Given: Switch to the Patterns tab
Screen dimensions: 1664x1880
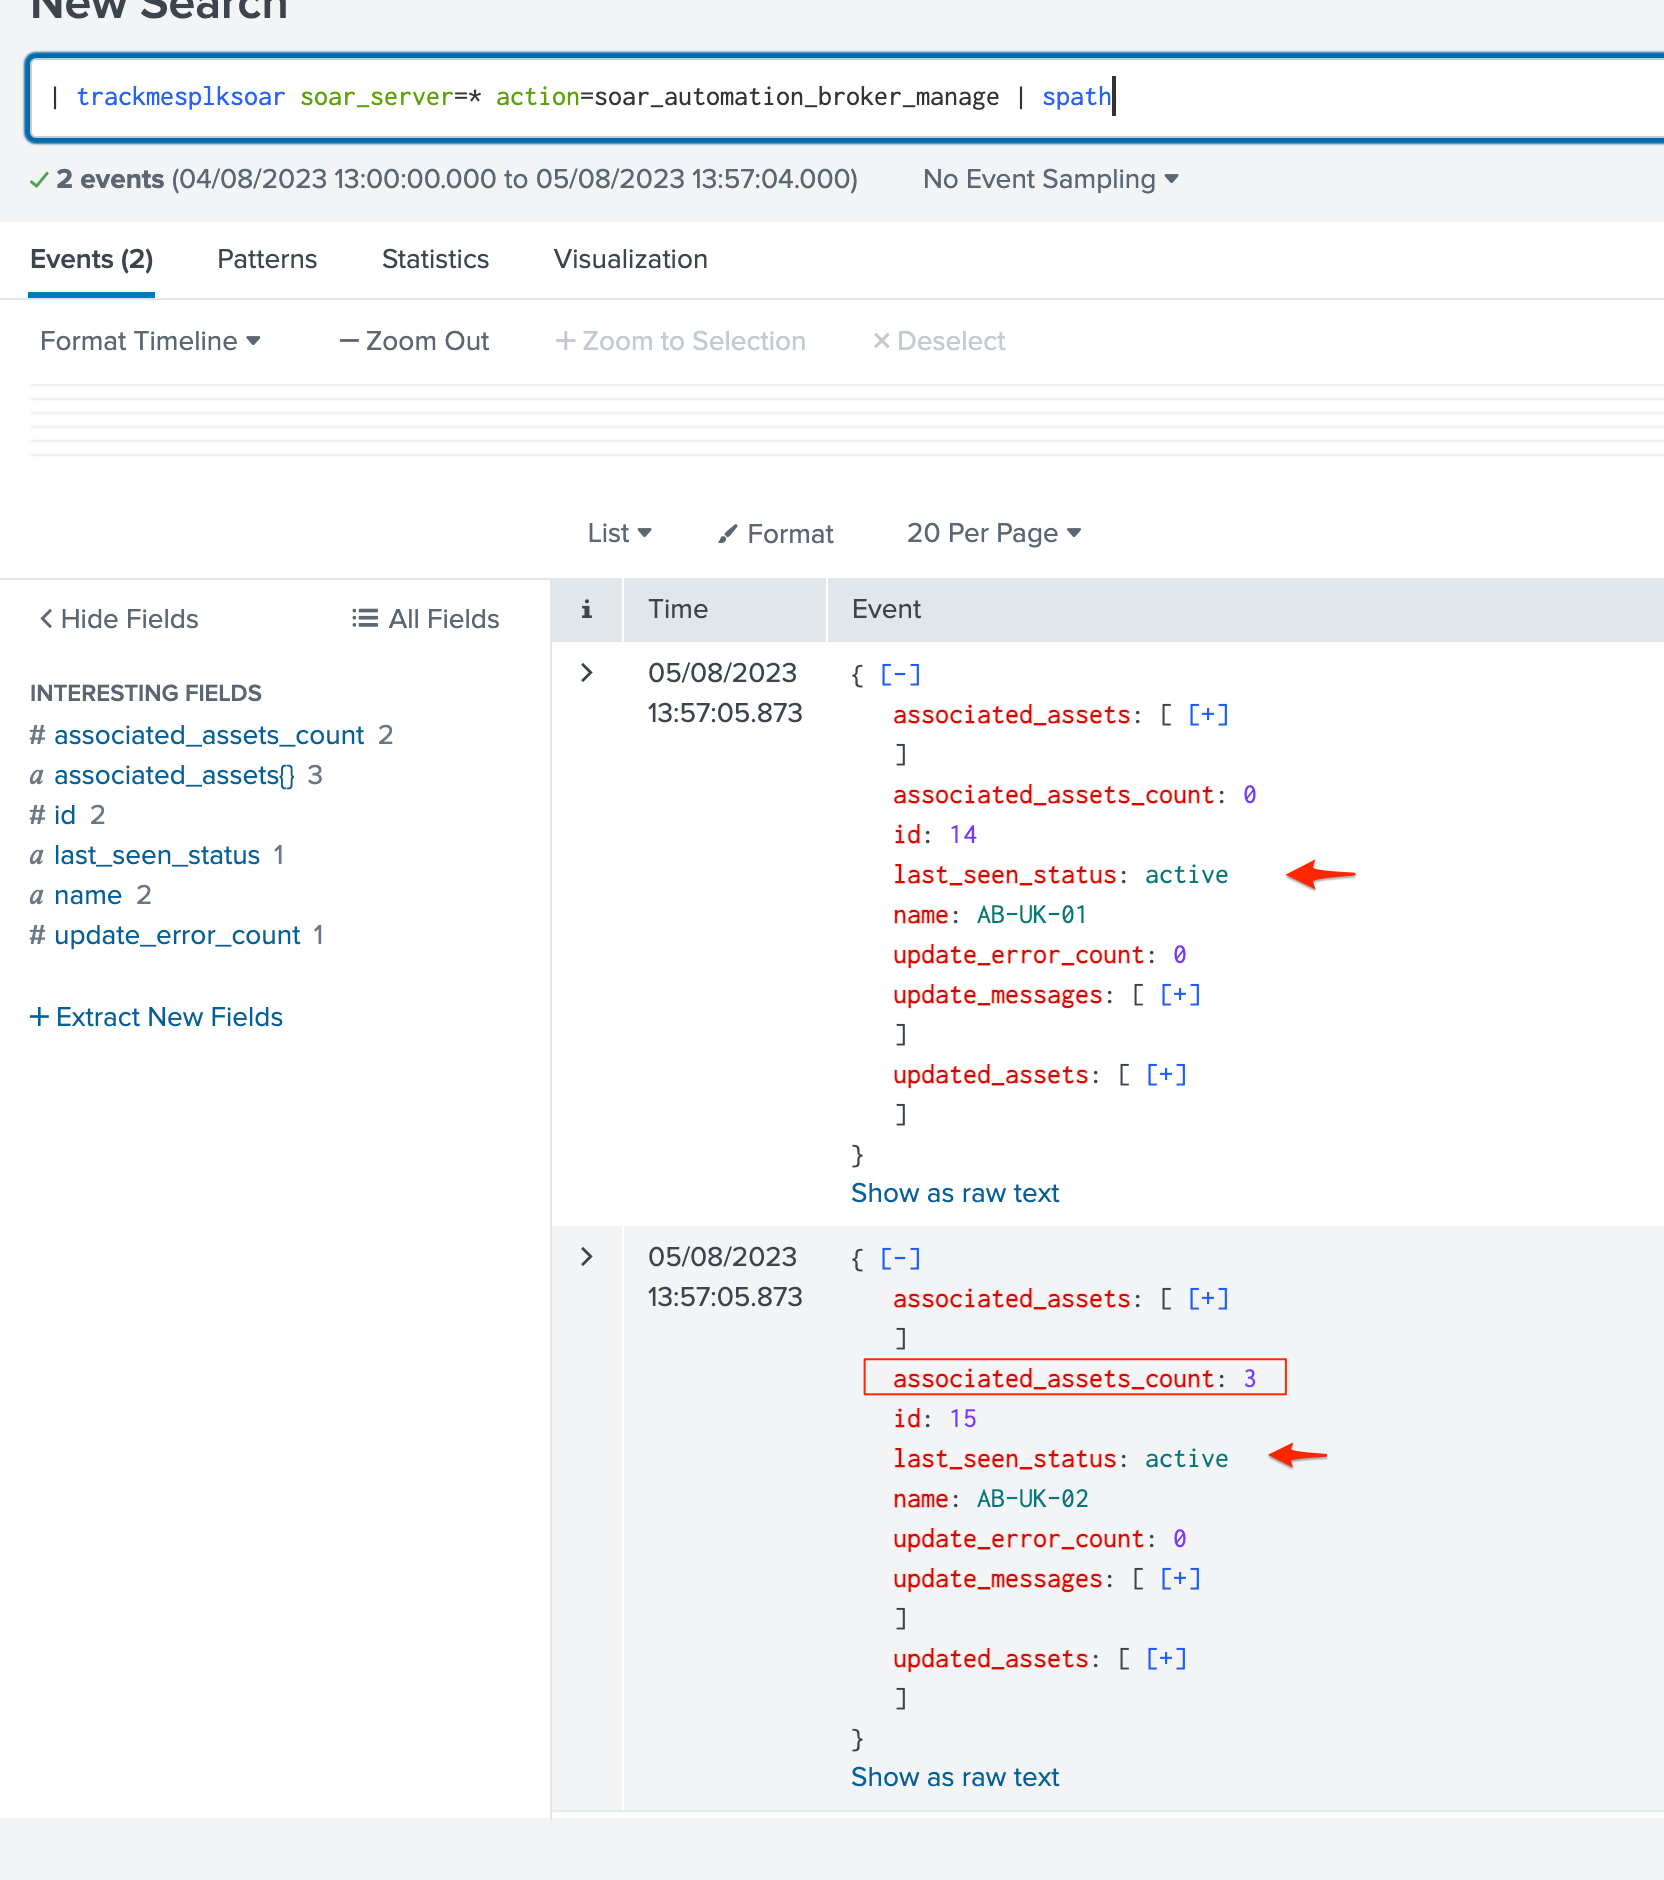Looking at the screenshot, I should pyautogui.click(x=267, y=259).
